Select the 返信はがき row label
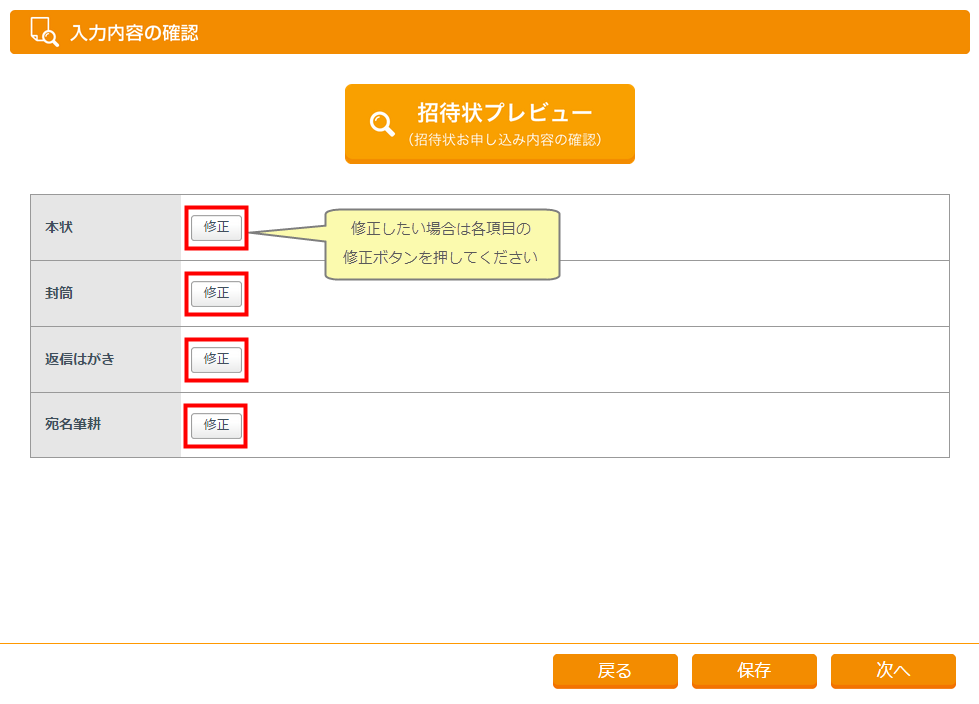Screen dimensions: 979x704 (x=80, y=359)
